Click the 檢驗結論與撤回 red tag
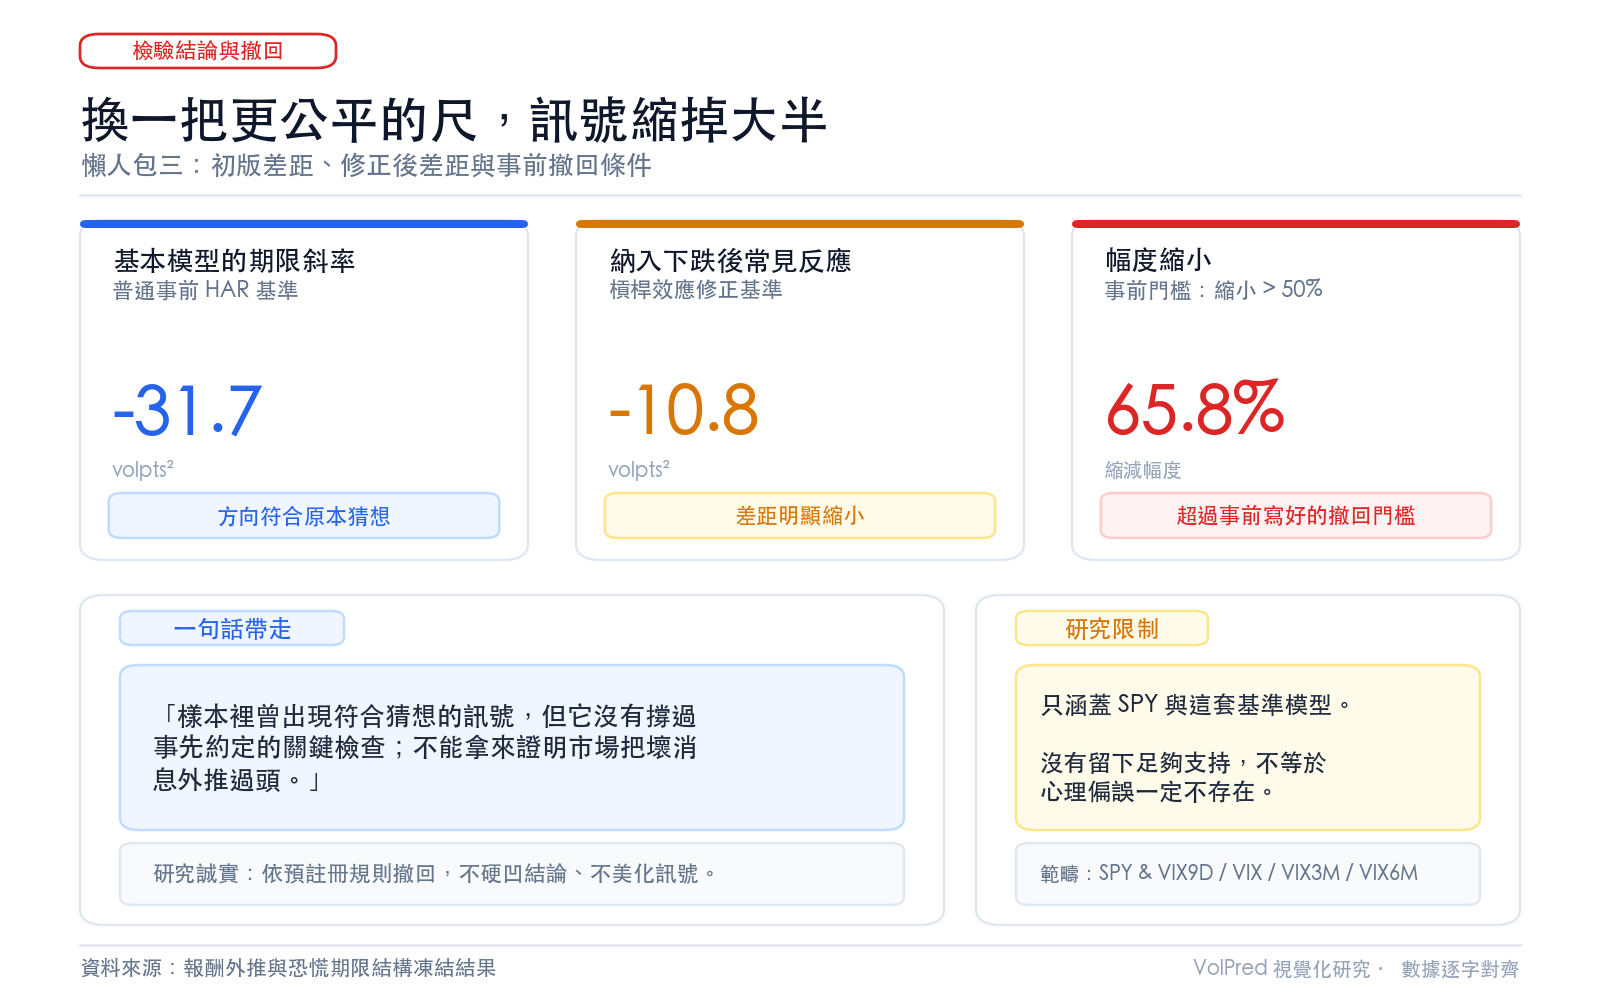This screenshot has width=1600, height=1000. coord(208,51)
